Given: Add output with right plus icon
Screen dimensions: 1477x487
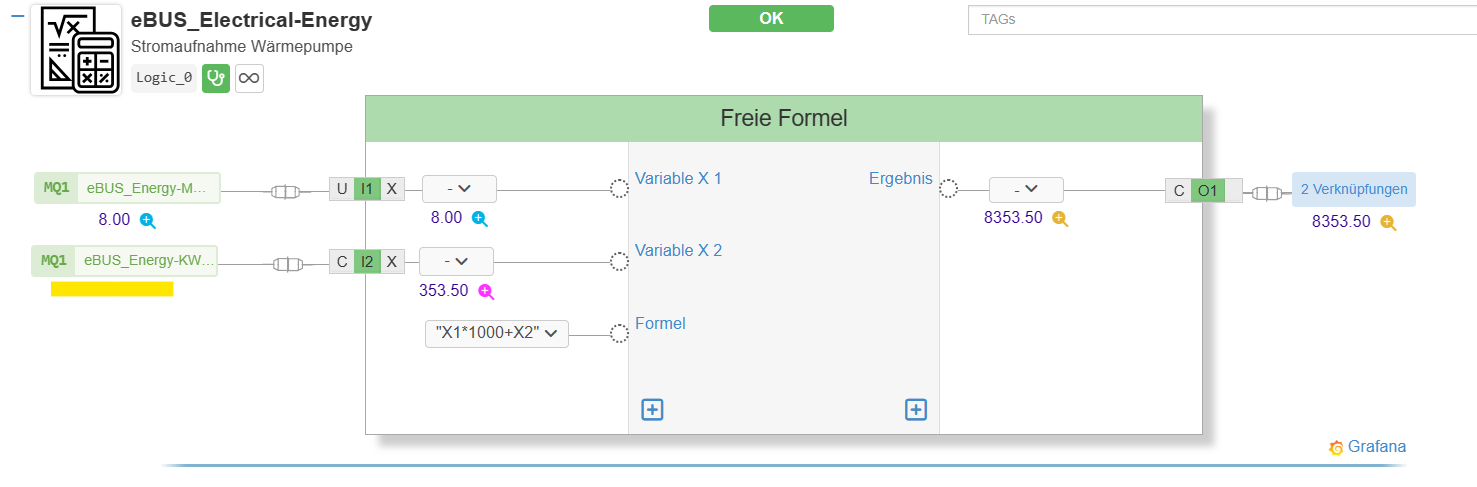Looking at the screenshot, I should [x=916, y=409].
